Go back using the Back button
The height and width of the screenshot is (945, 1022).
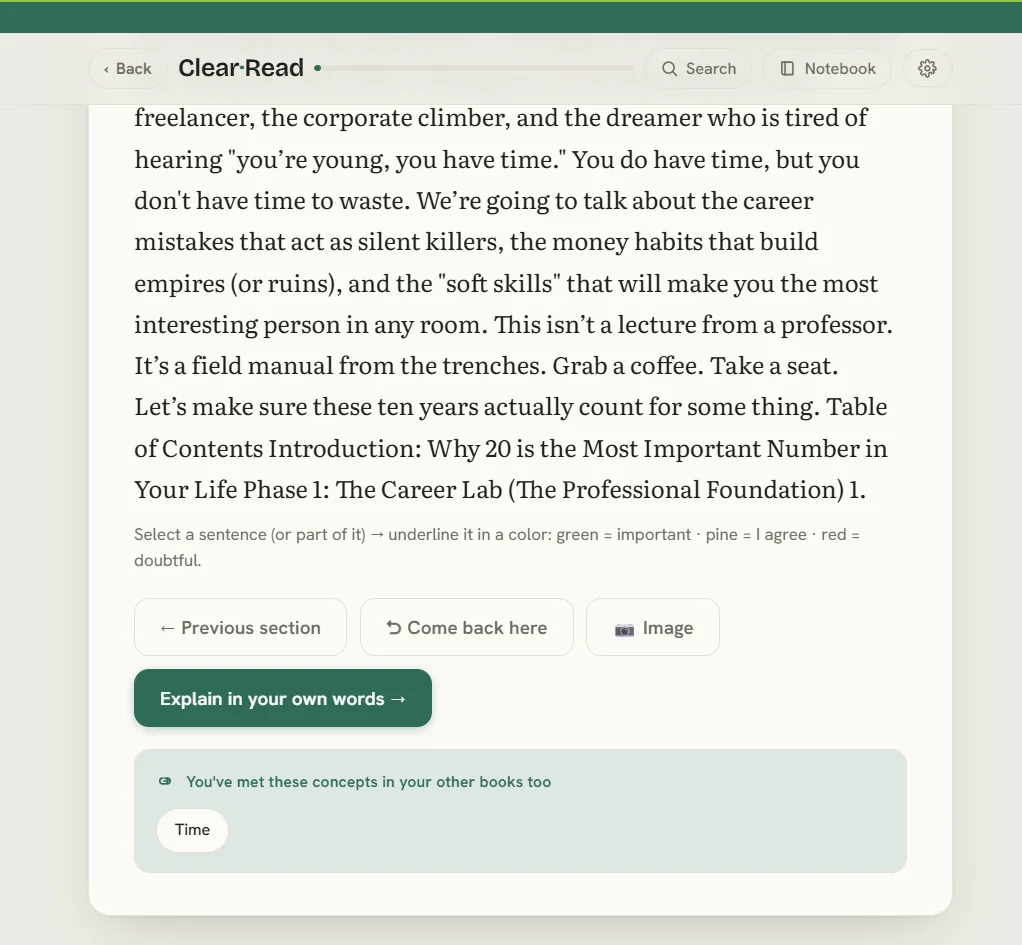pos(127,68)
